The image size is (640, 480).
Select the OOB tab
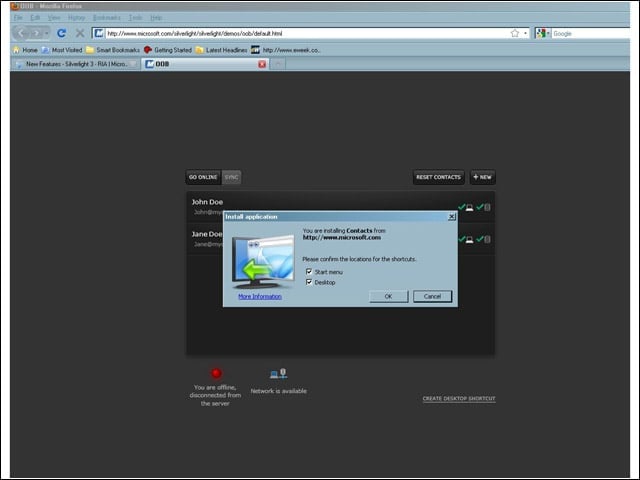pyautogui.click(x=205, y=64)
